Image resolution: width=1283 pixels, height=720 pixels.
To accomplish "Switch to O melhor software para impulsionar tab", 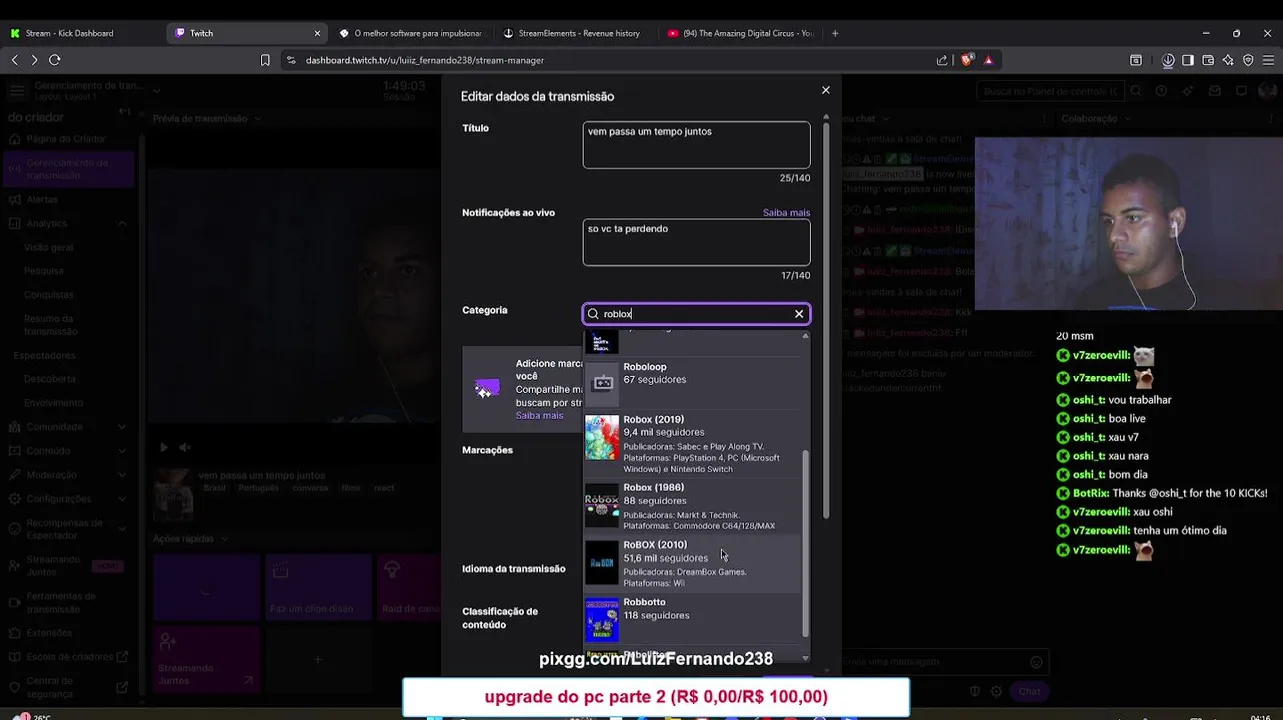I will point(410,33).
